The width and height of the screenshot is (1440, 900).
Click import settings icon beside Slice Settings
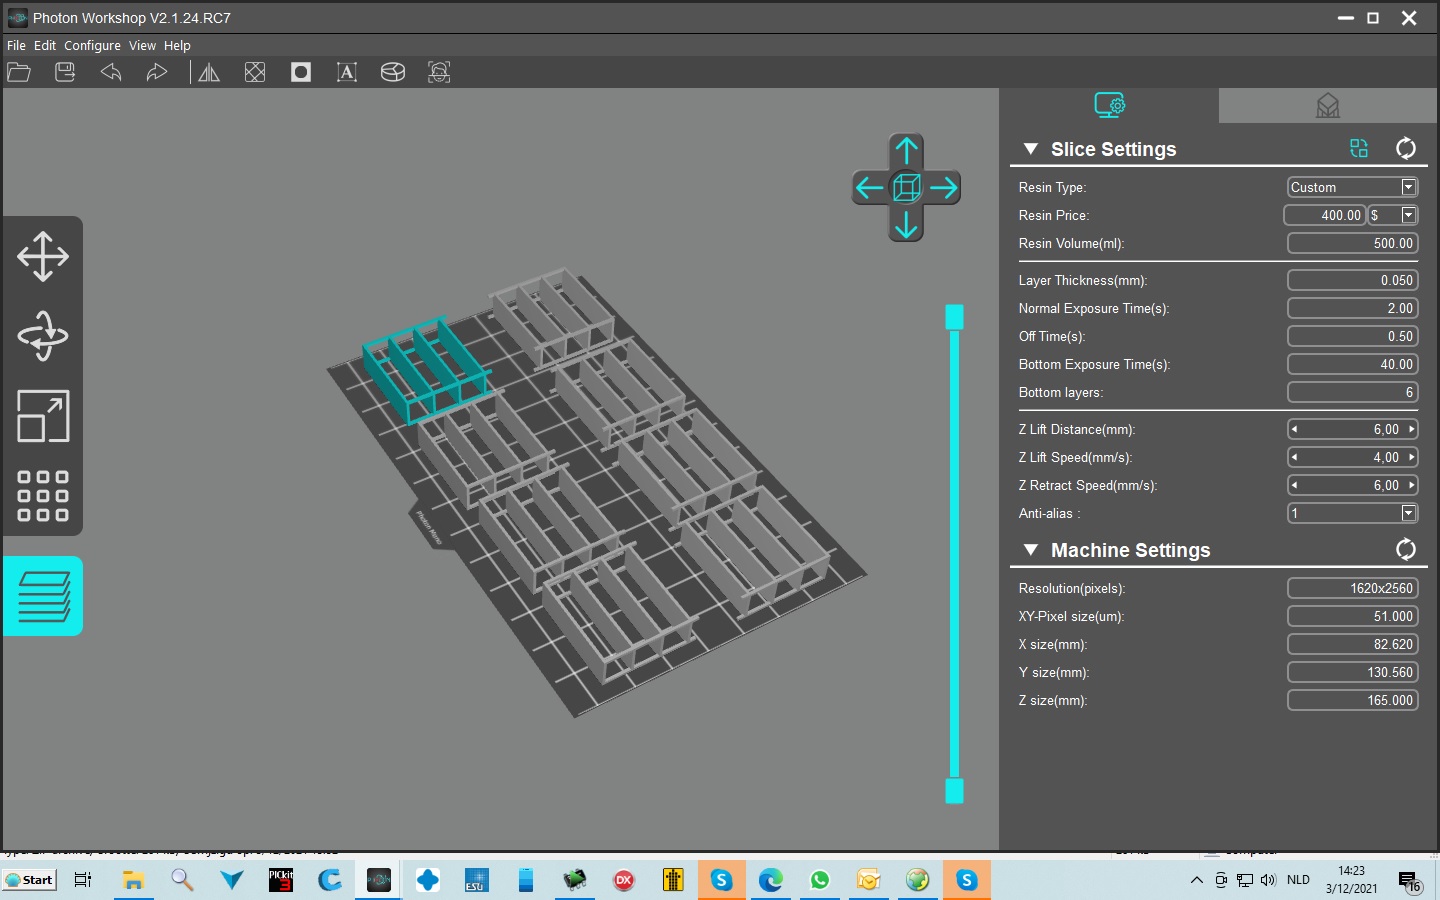[x=1359, y=148]
